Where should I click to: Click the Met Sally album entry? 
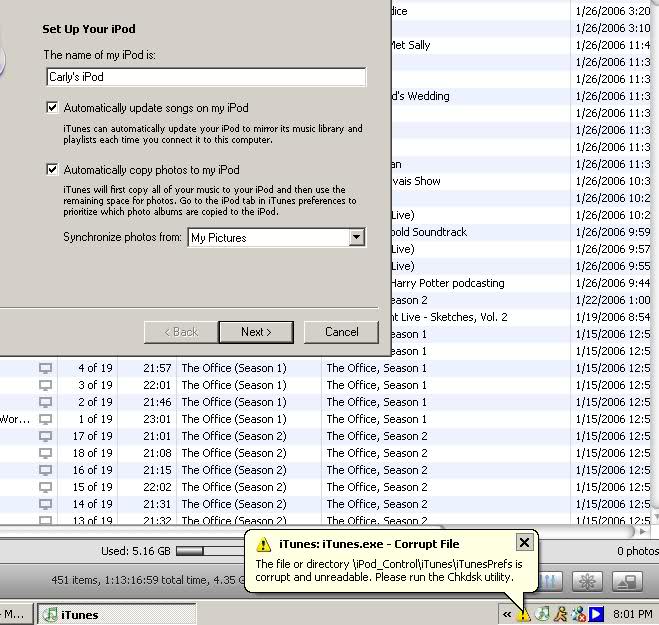(x=410, y=45)
